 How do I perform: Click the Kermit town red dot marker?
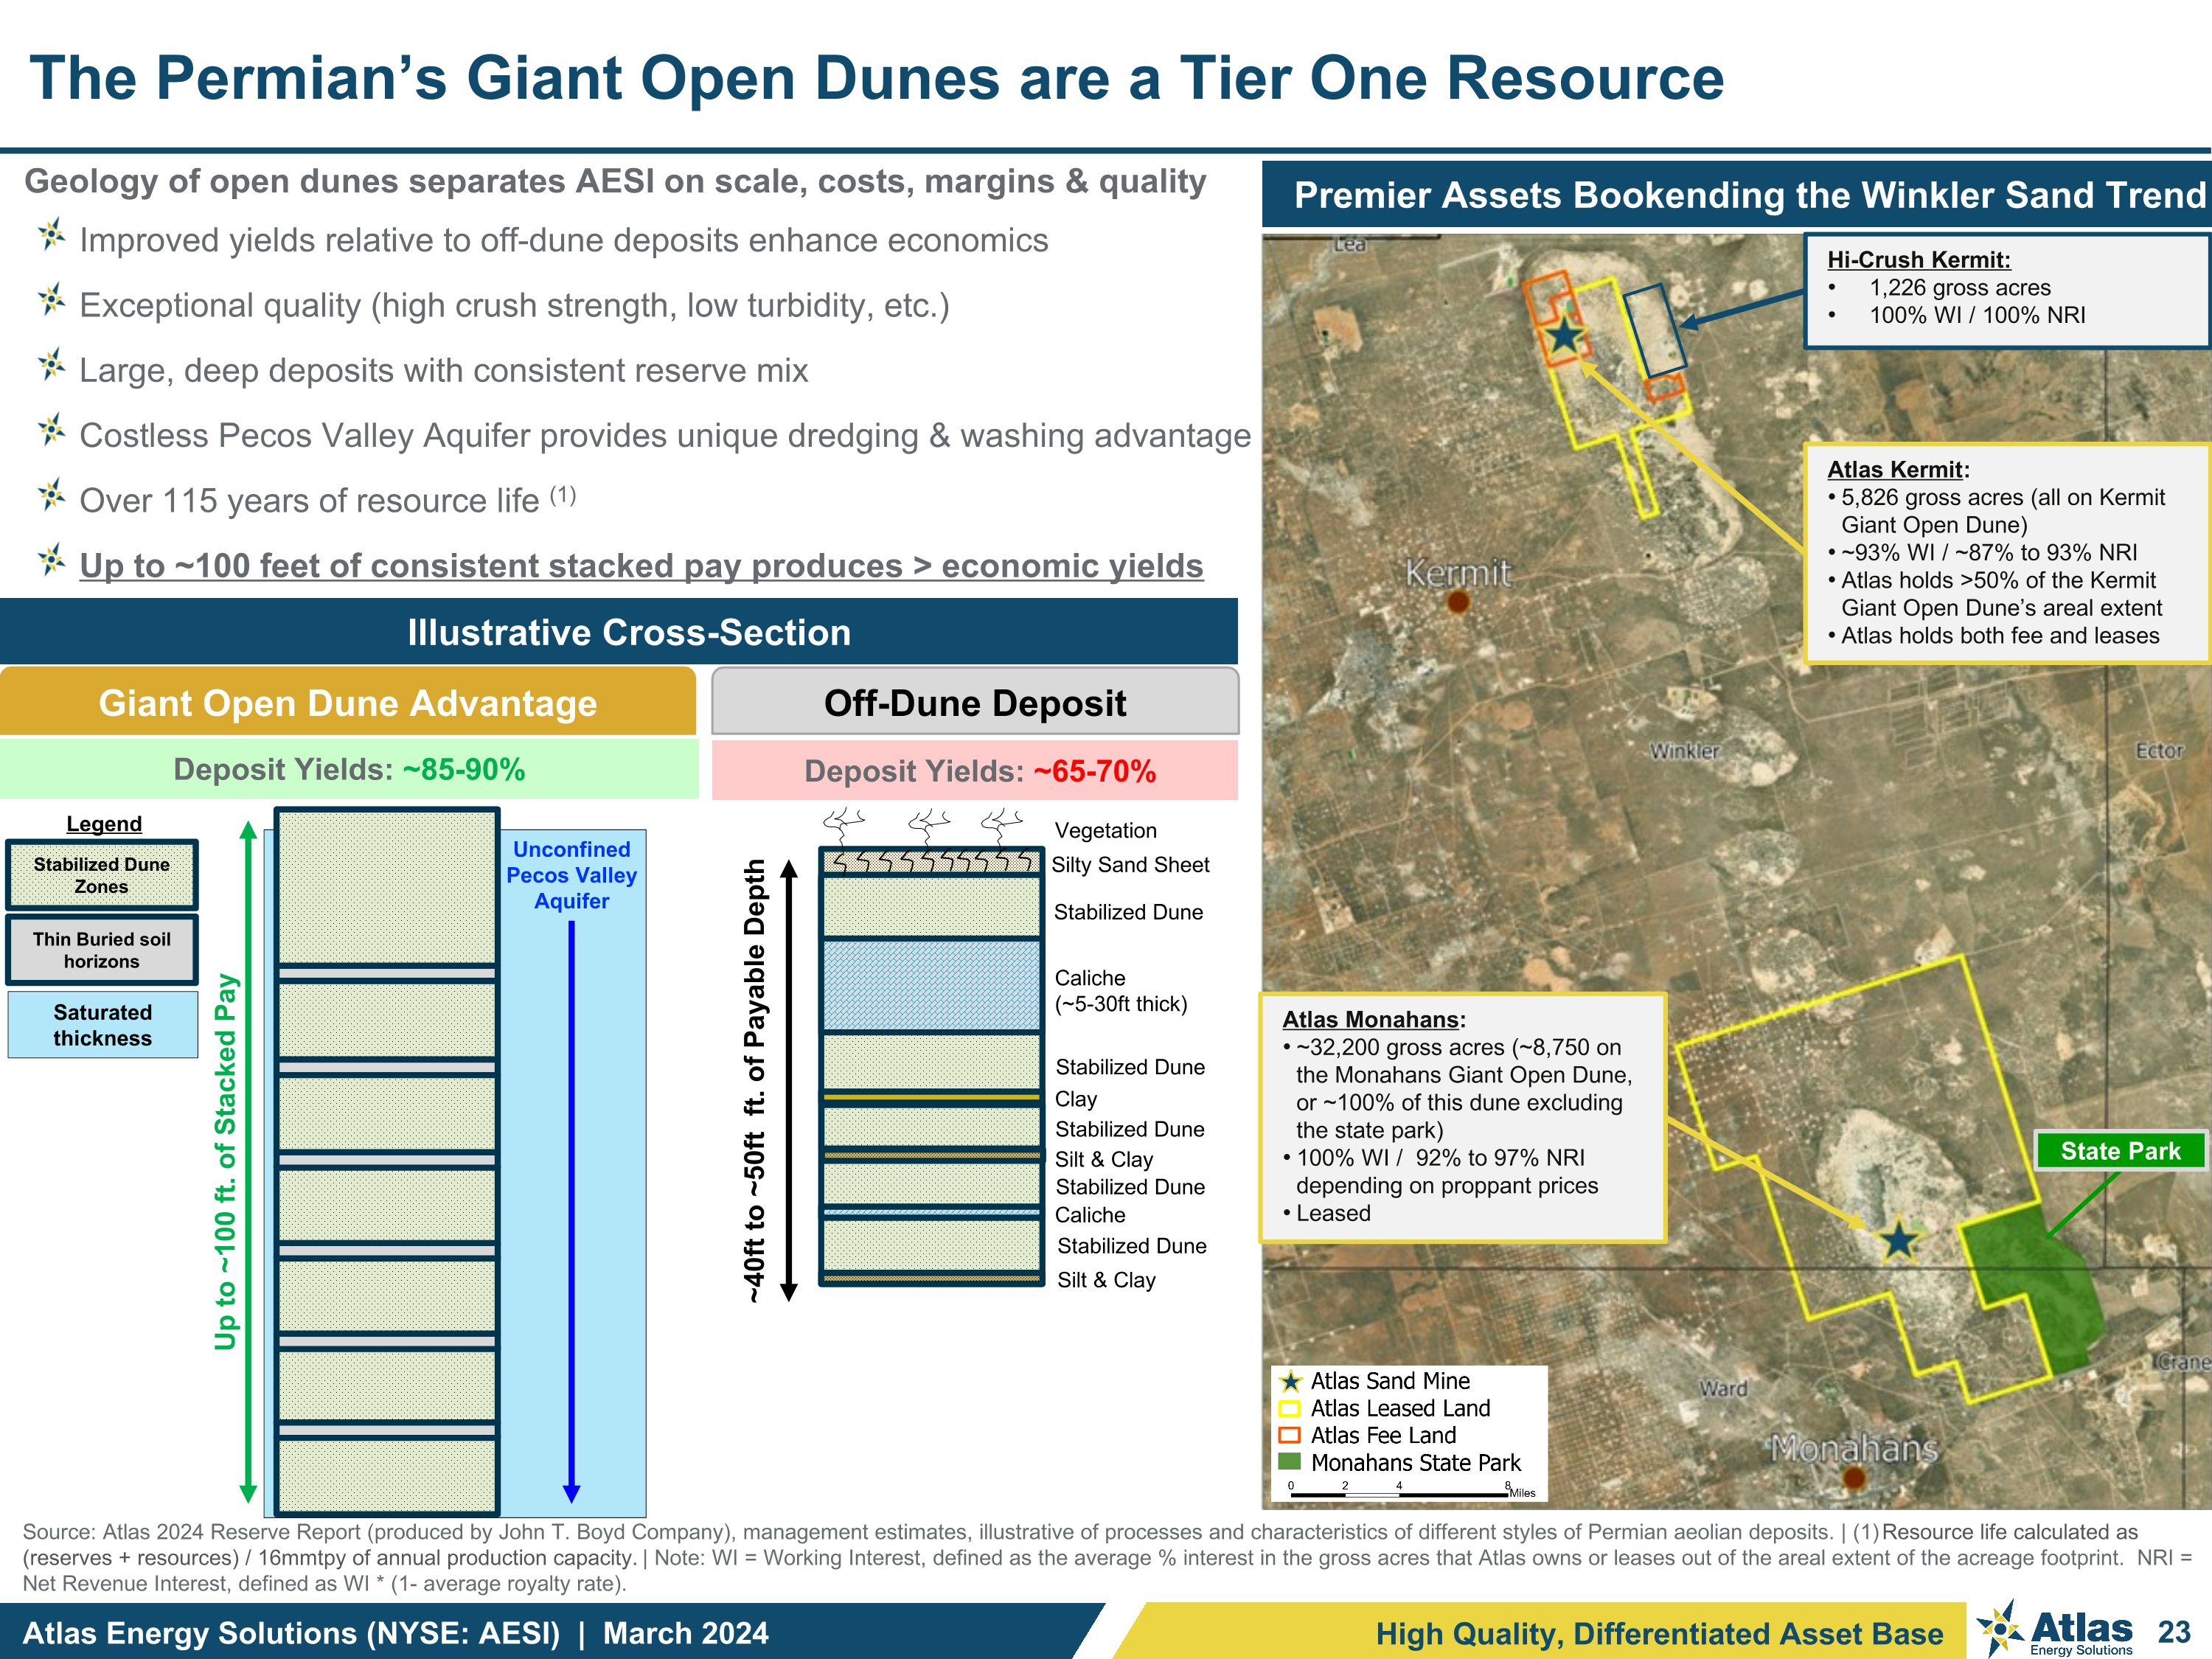[1458, 602]
